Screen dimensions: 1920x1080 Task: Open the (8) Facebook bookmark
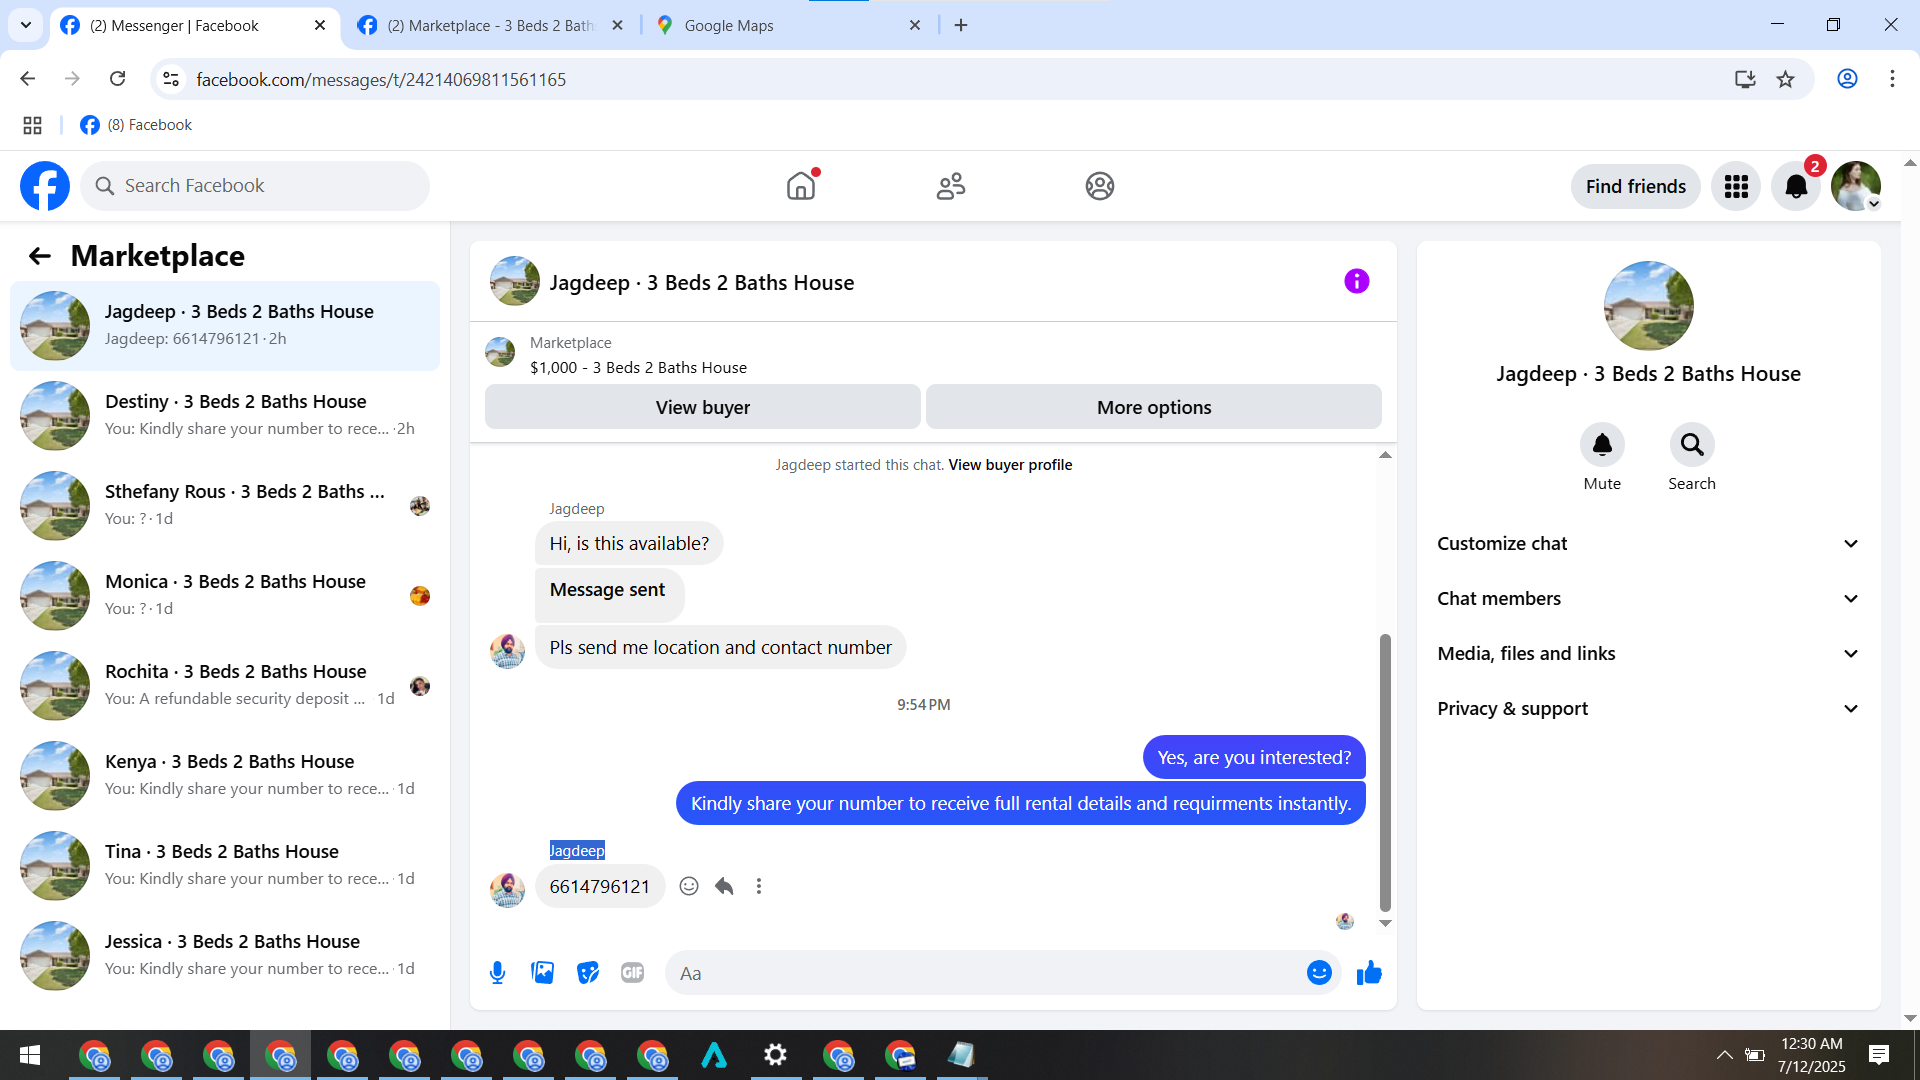(x=136, y=125)
